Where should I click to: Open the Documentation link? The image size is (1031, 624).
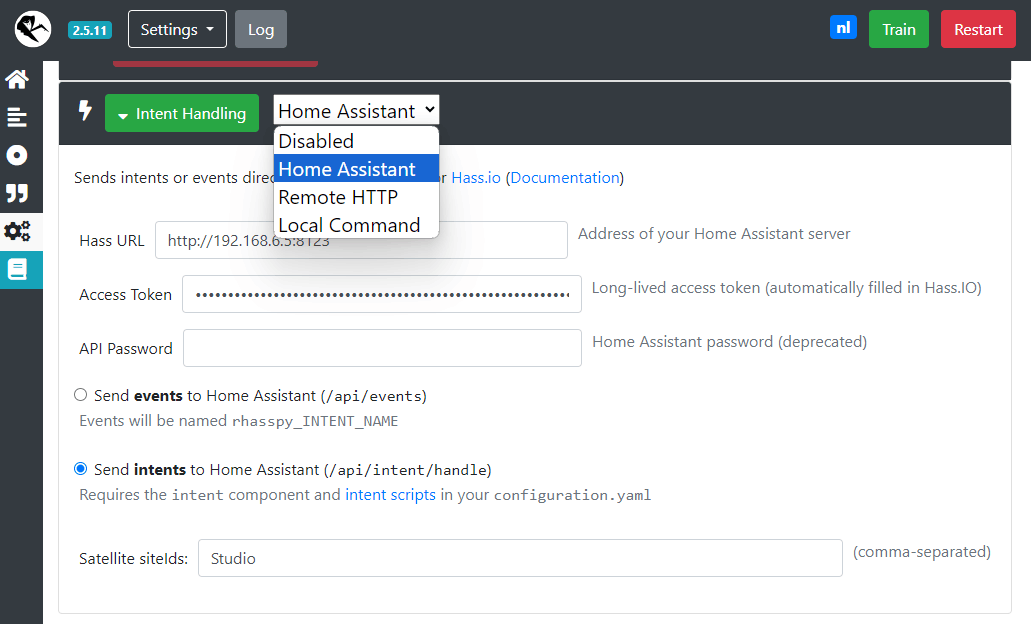565,178
